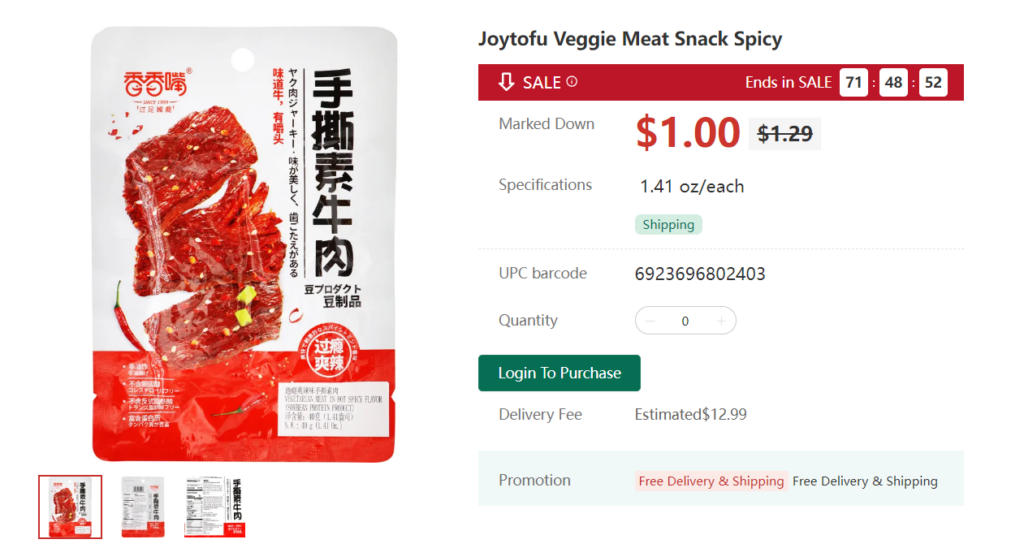Click the green Shipping tag

point(668,225)
